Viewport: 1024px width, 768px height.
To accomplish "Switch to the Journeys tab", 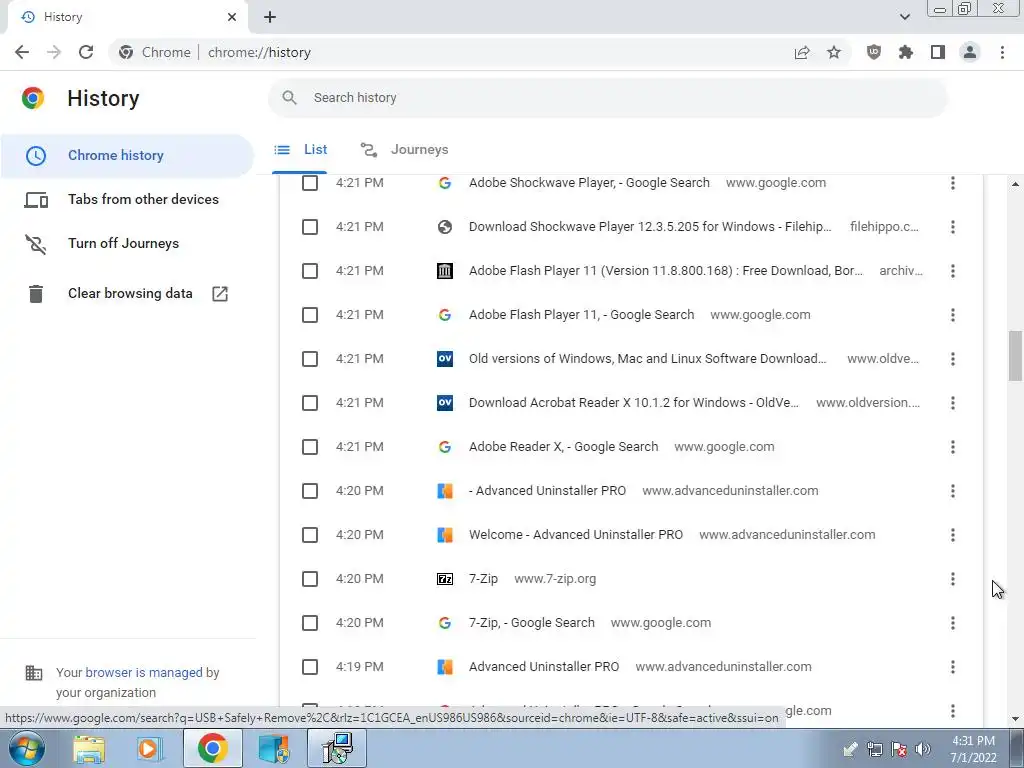I will (x=405, y=150).
